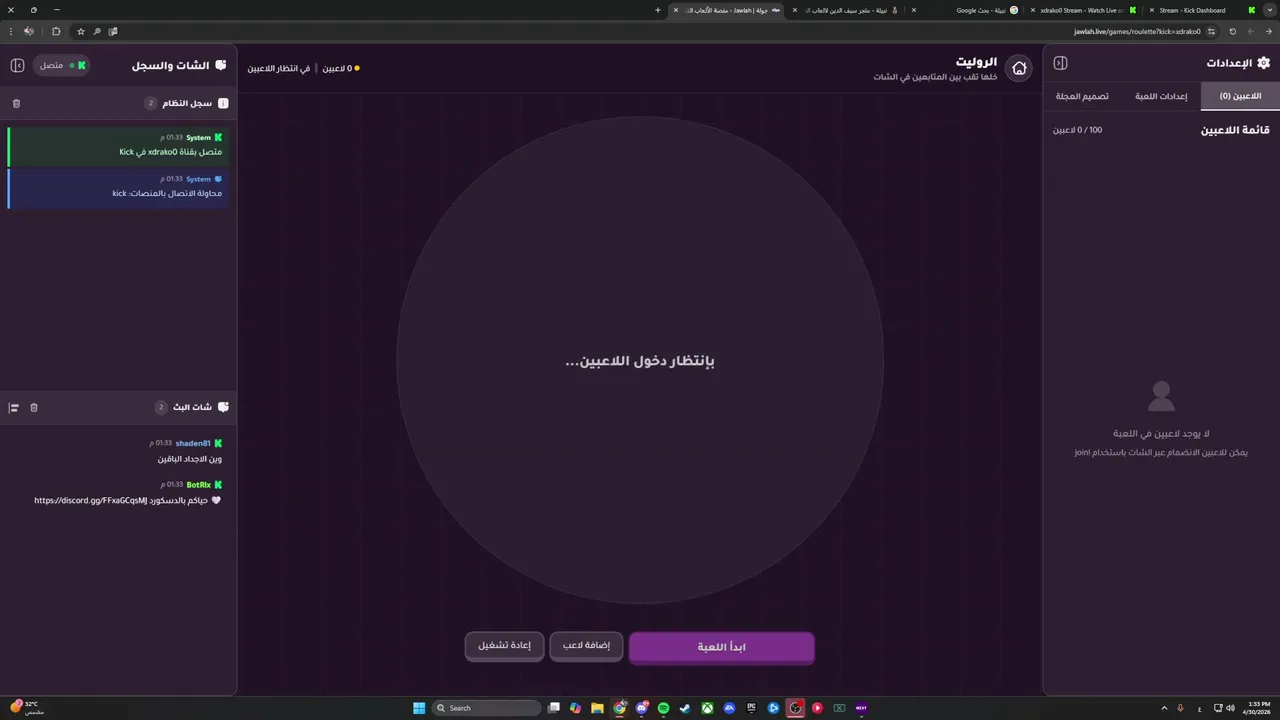Viewport: 1280px width, 720px height.
Task: Open the game settings tab (إعدادات اللعبة)
Action: pos(1161,96)
